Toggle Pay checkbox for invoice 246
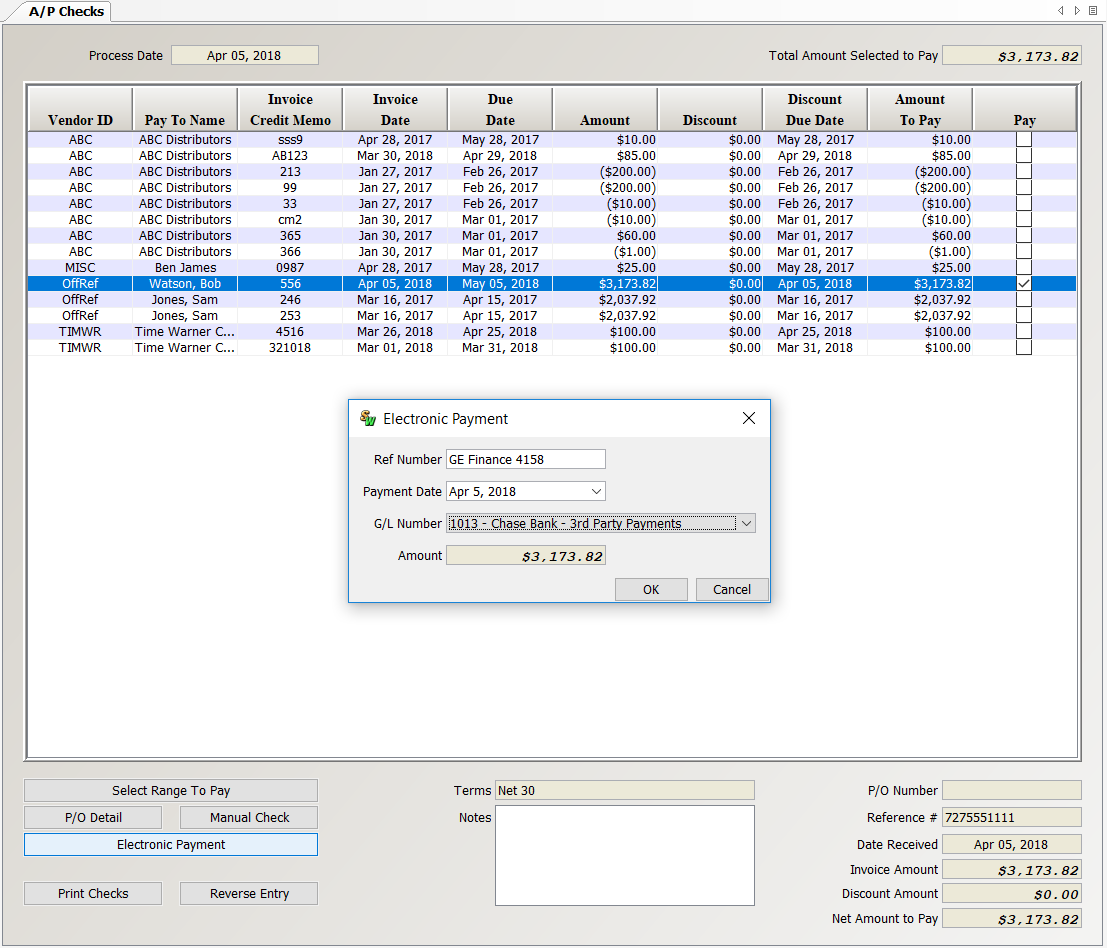This screenshot has height=948, width=1107. 1024,299
